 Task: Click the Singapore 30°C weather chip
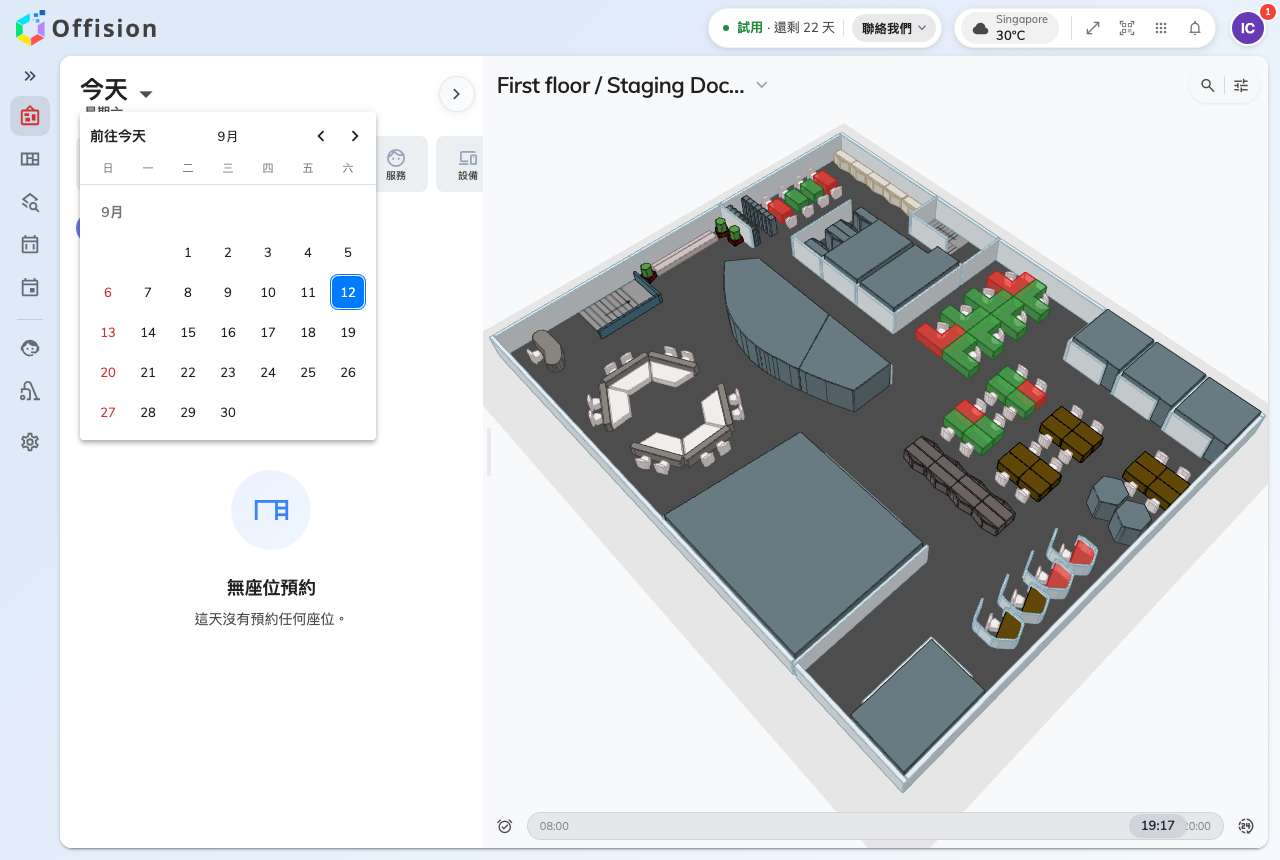[x=1010, y=28]
